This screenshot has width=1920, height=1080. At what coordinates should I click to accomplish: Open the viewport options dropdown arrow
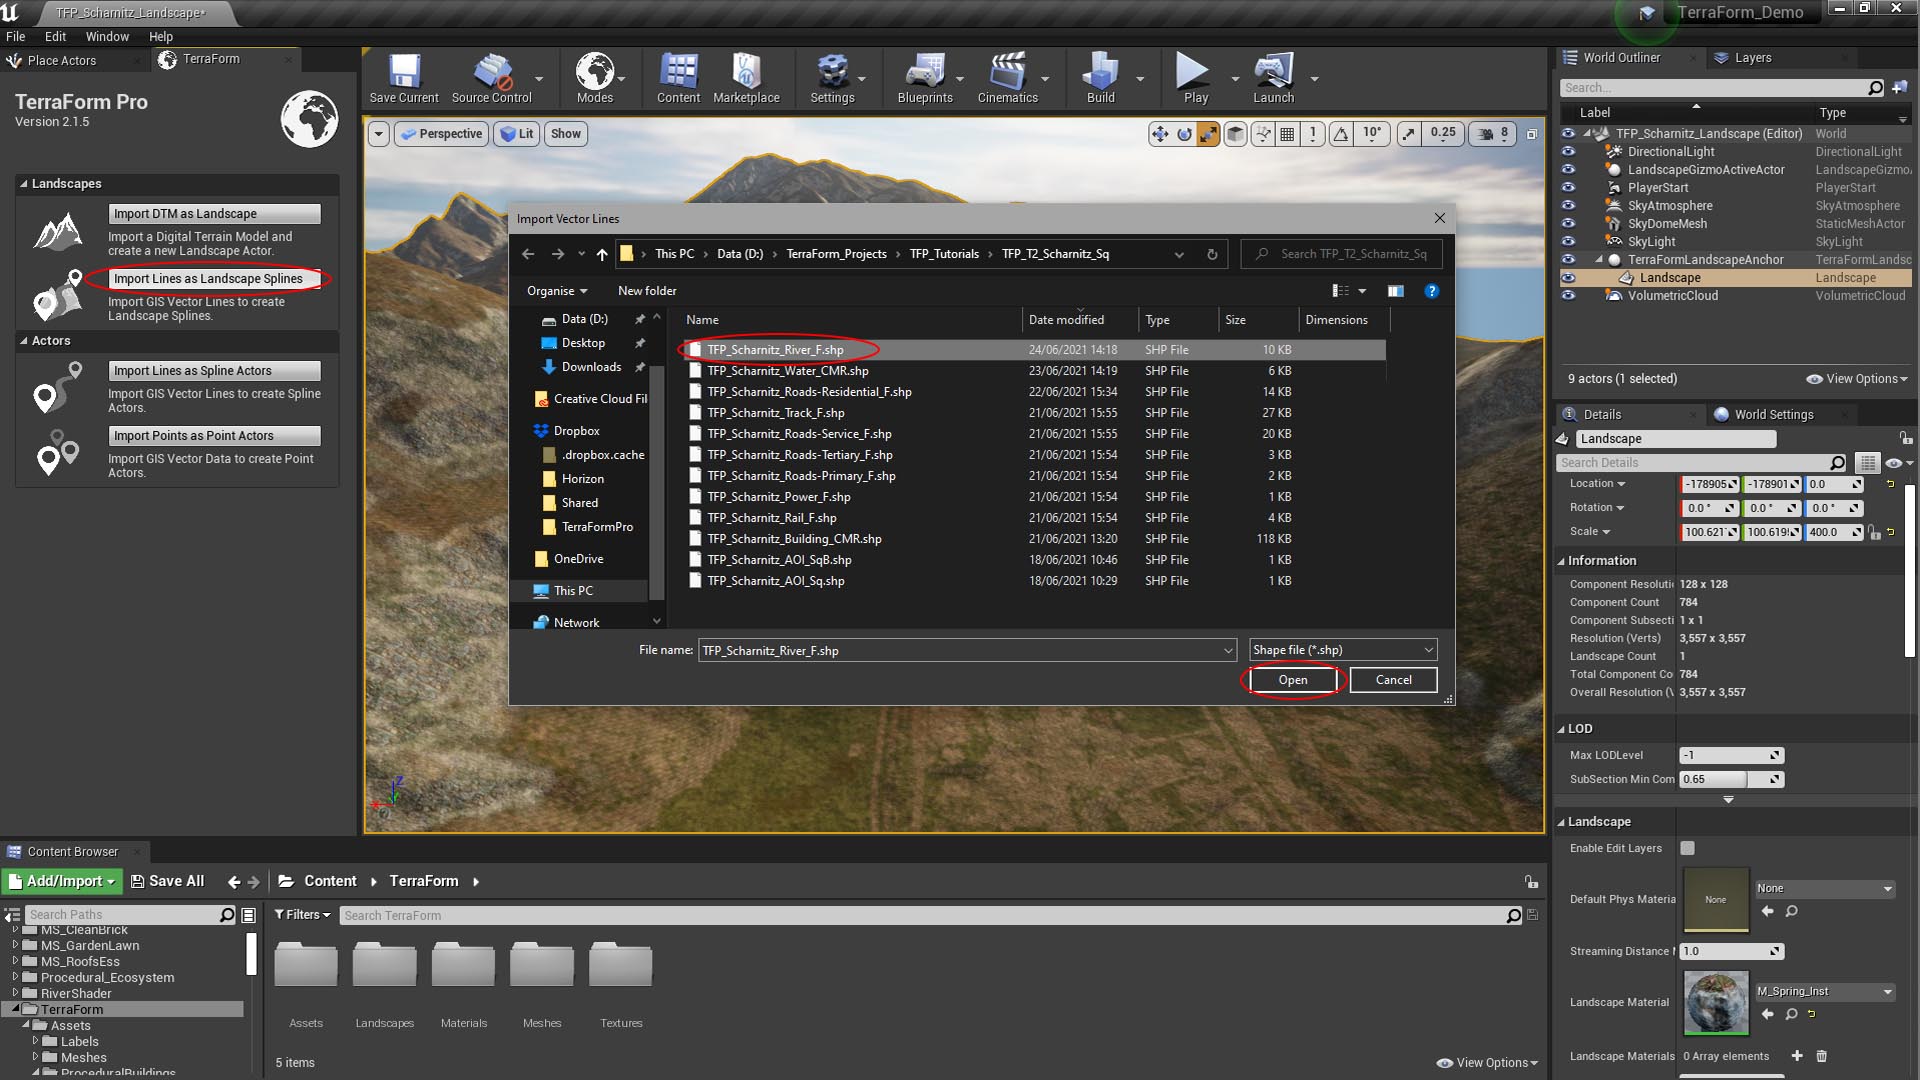(378, 134)
